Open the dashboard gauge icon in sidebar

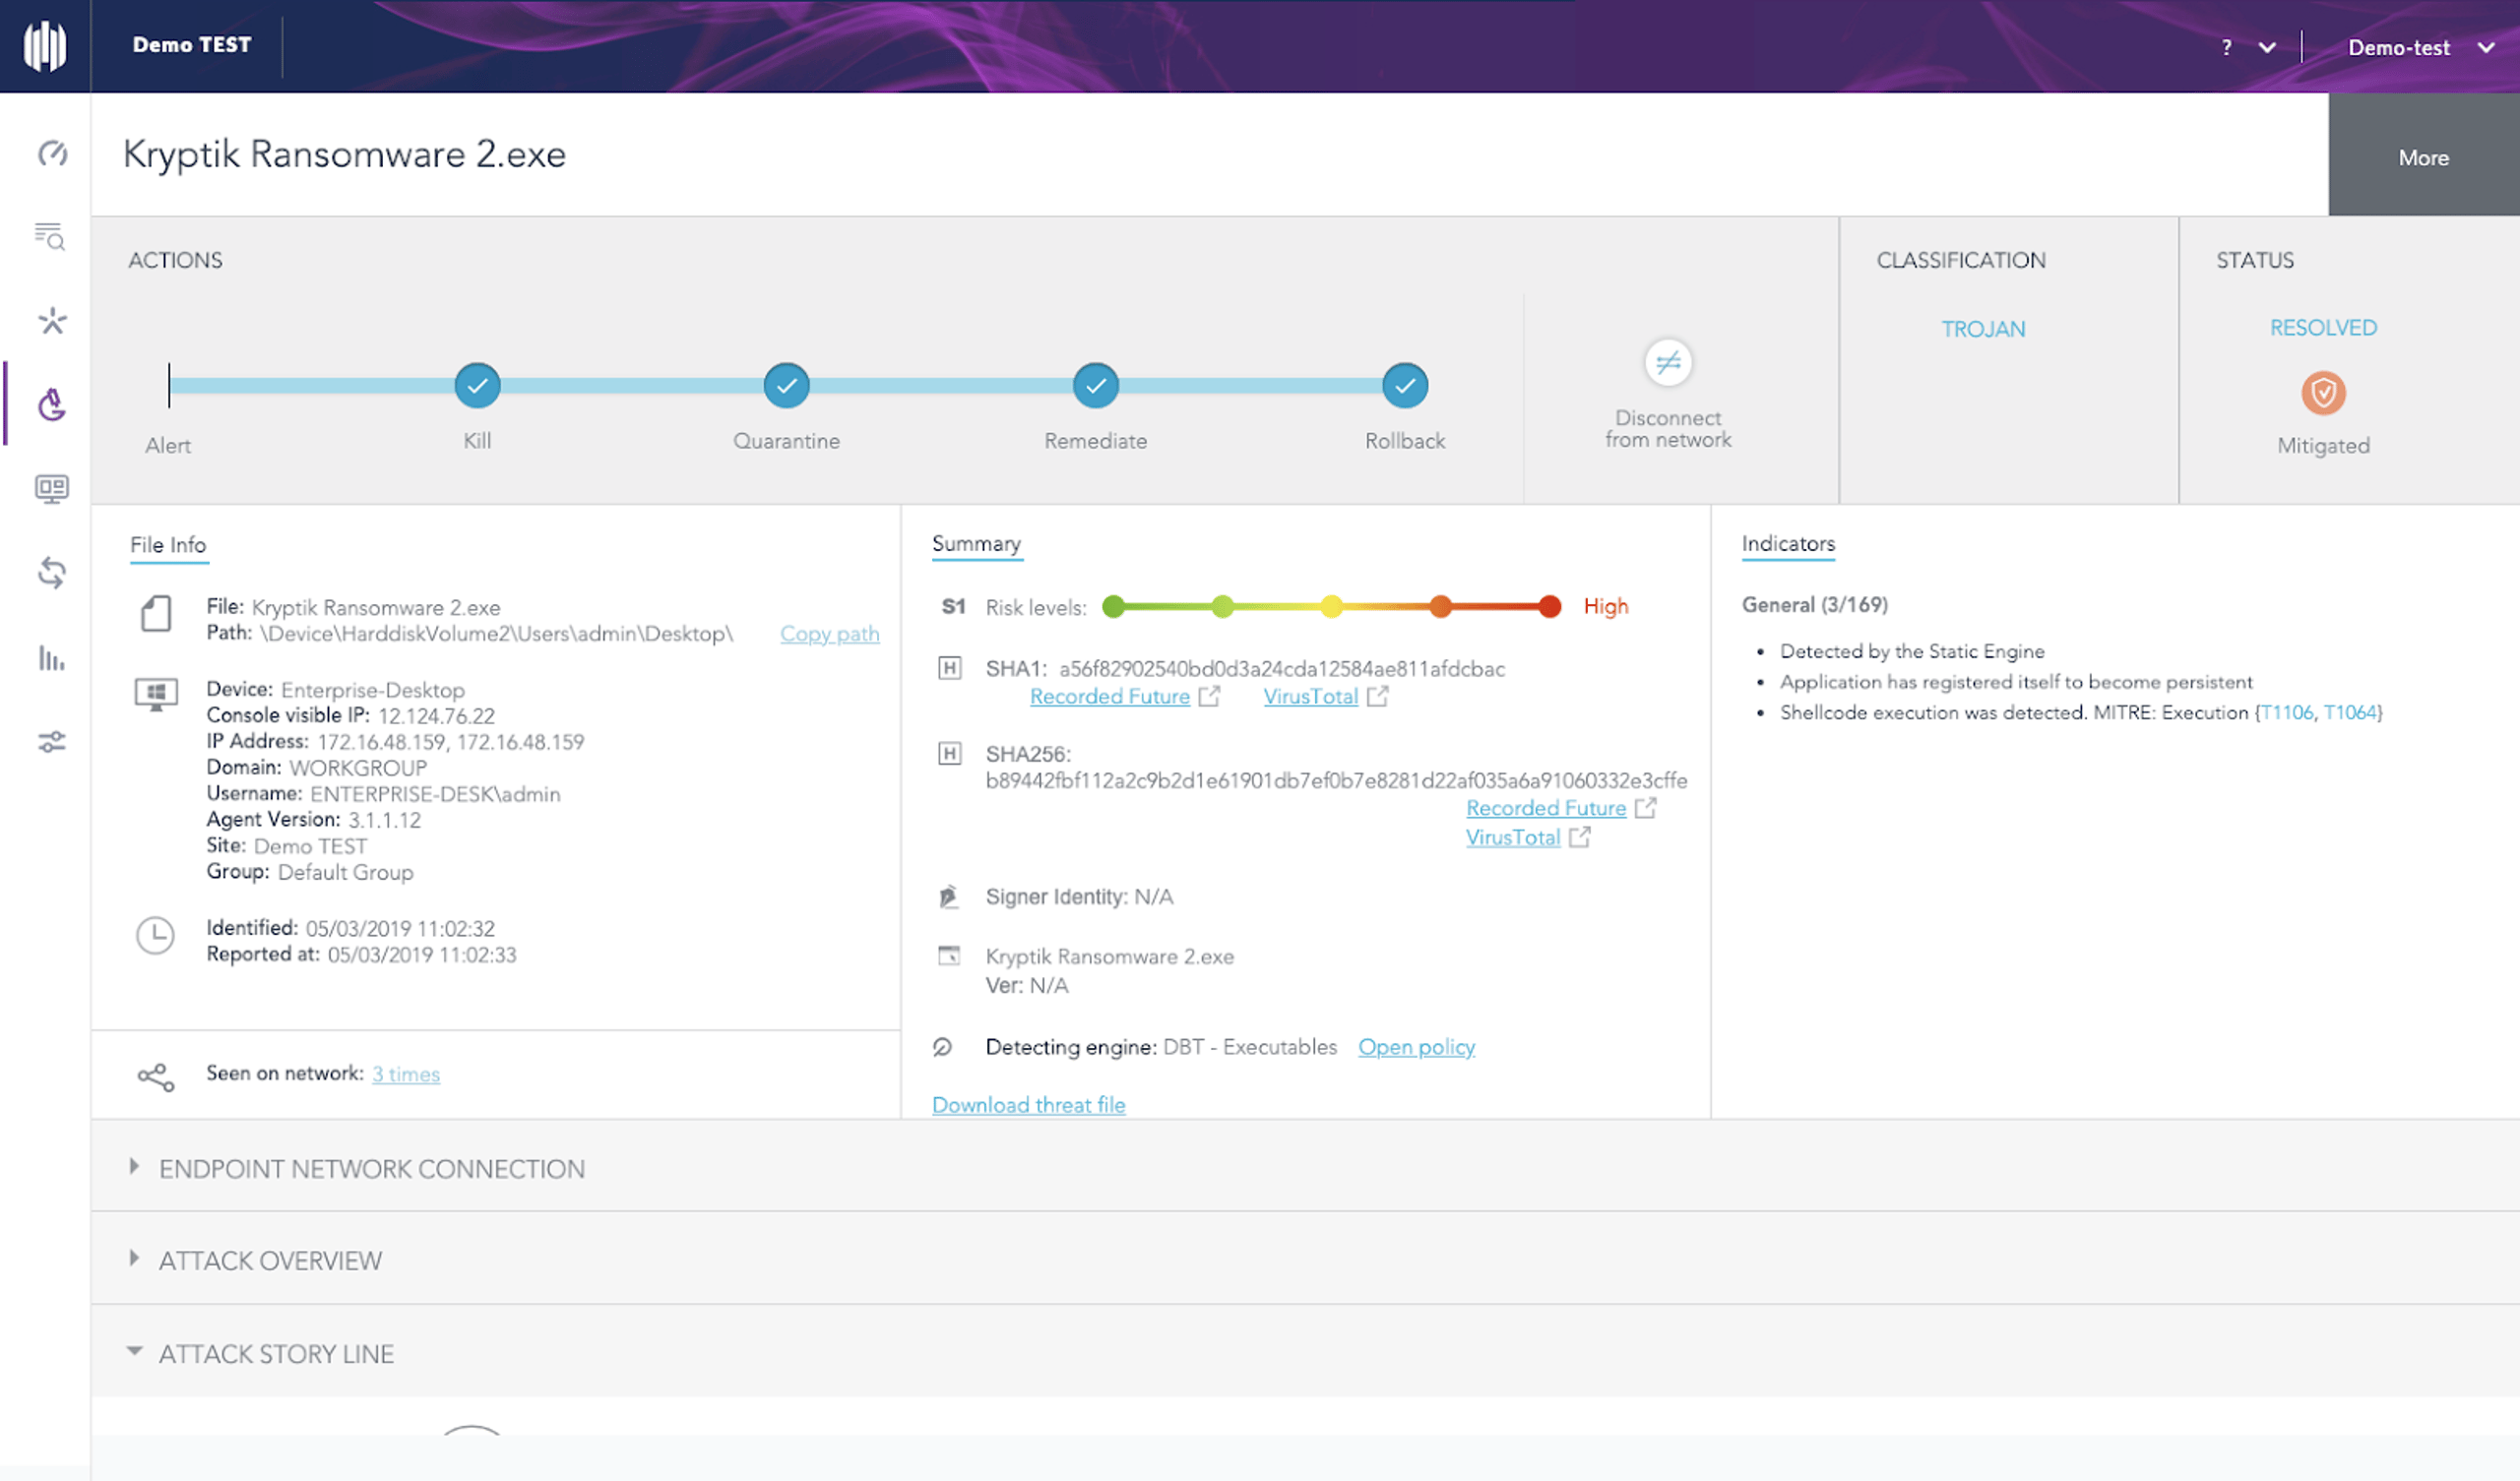(52, 153)
